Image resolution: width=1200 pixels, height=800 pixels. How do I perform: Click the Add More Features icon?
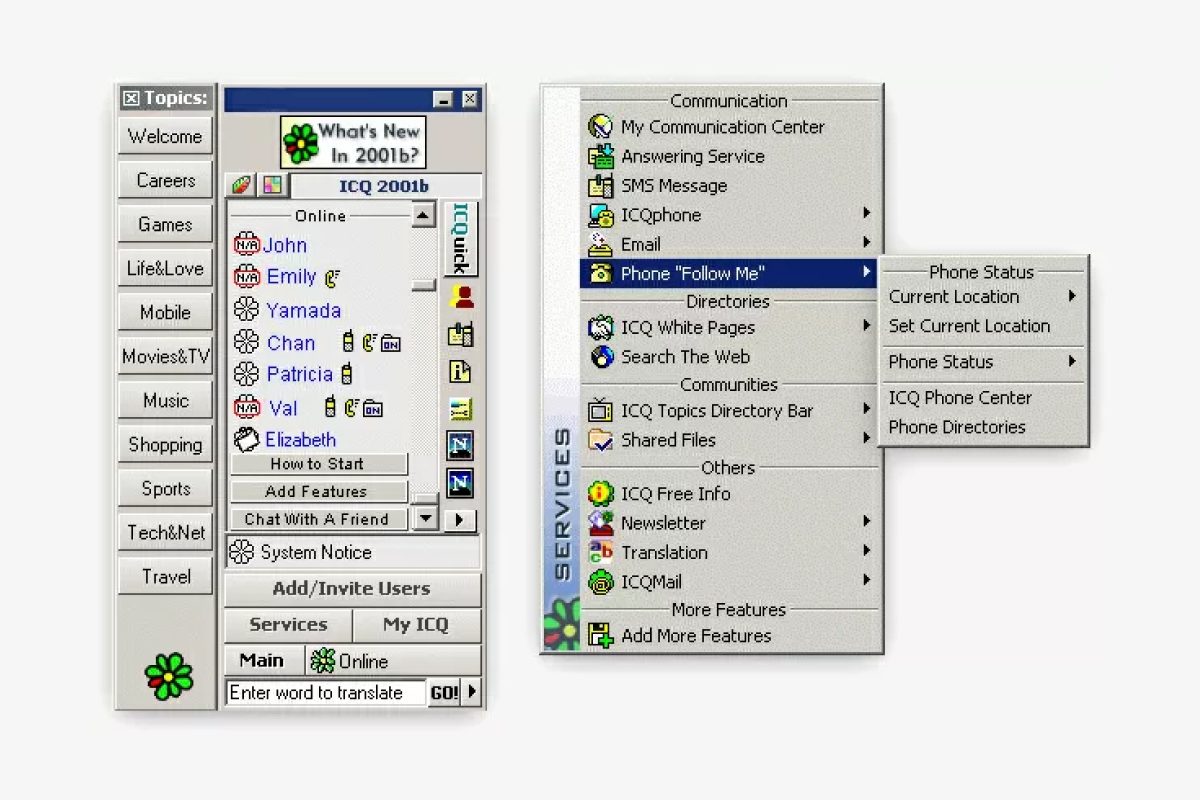click(601, 635)
